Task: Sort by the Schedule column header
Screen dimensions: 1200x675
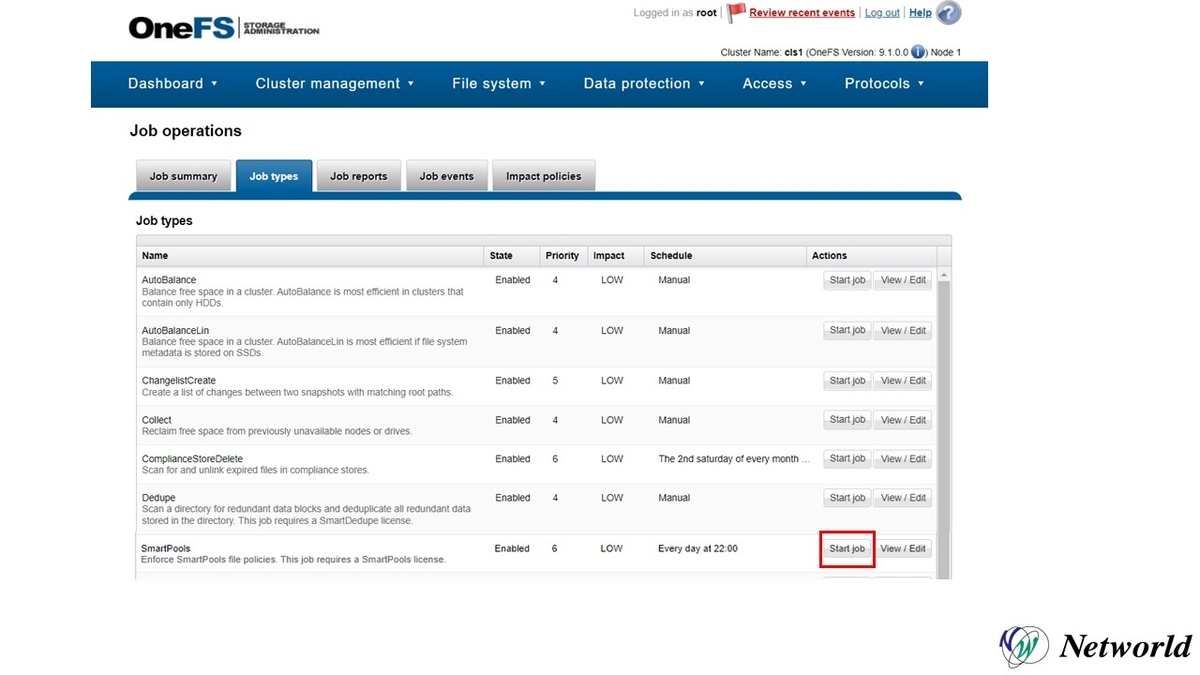Action: (725, 256)
